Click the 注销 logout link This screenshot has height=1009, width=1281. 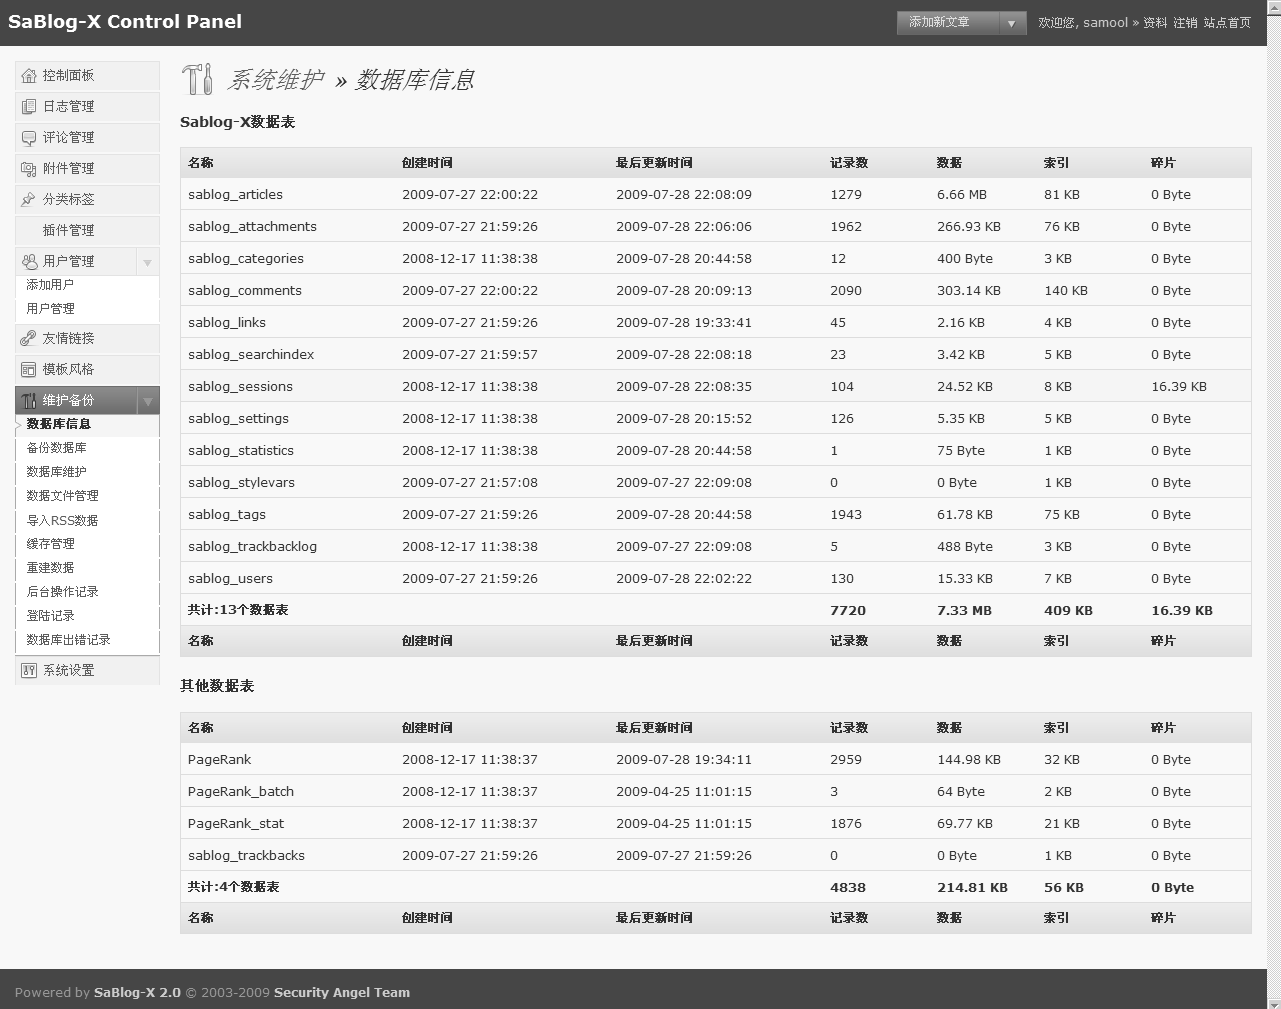point(1185,23)
